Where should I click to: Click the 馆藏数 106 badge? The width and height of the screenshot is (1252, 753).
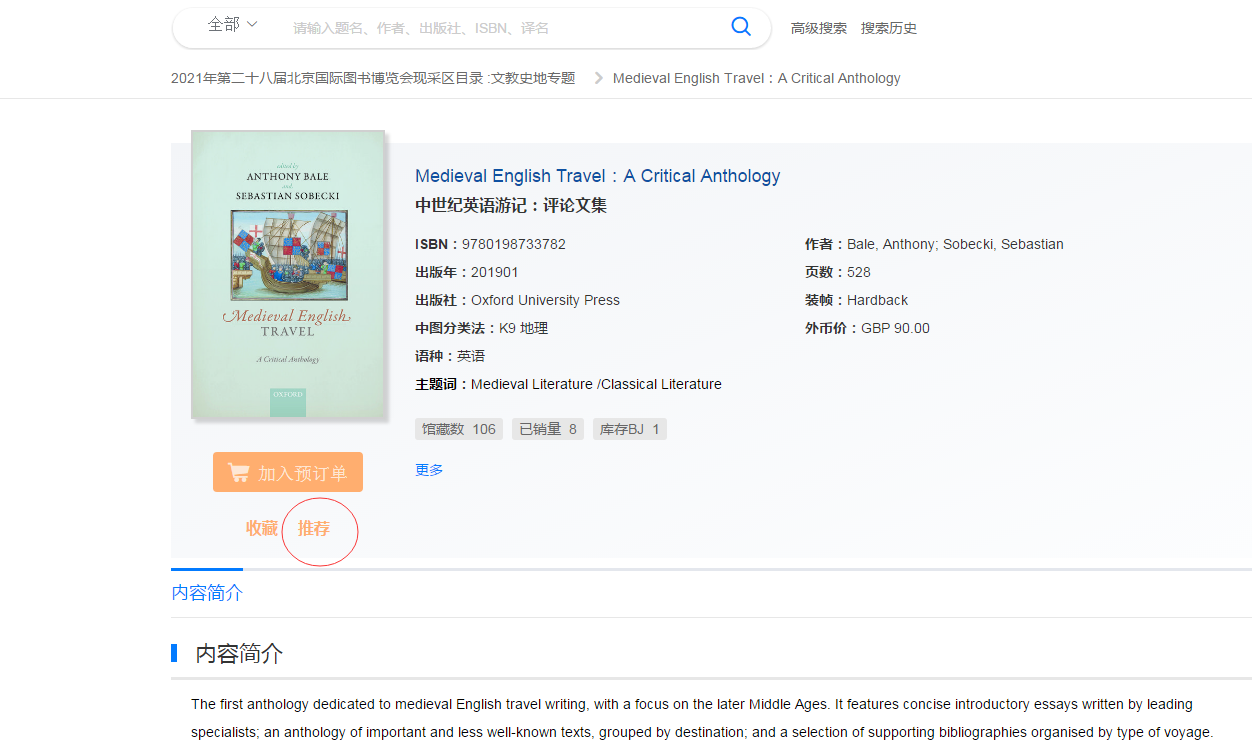(x=458, y=429)
